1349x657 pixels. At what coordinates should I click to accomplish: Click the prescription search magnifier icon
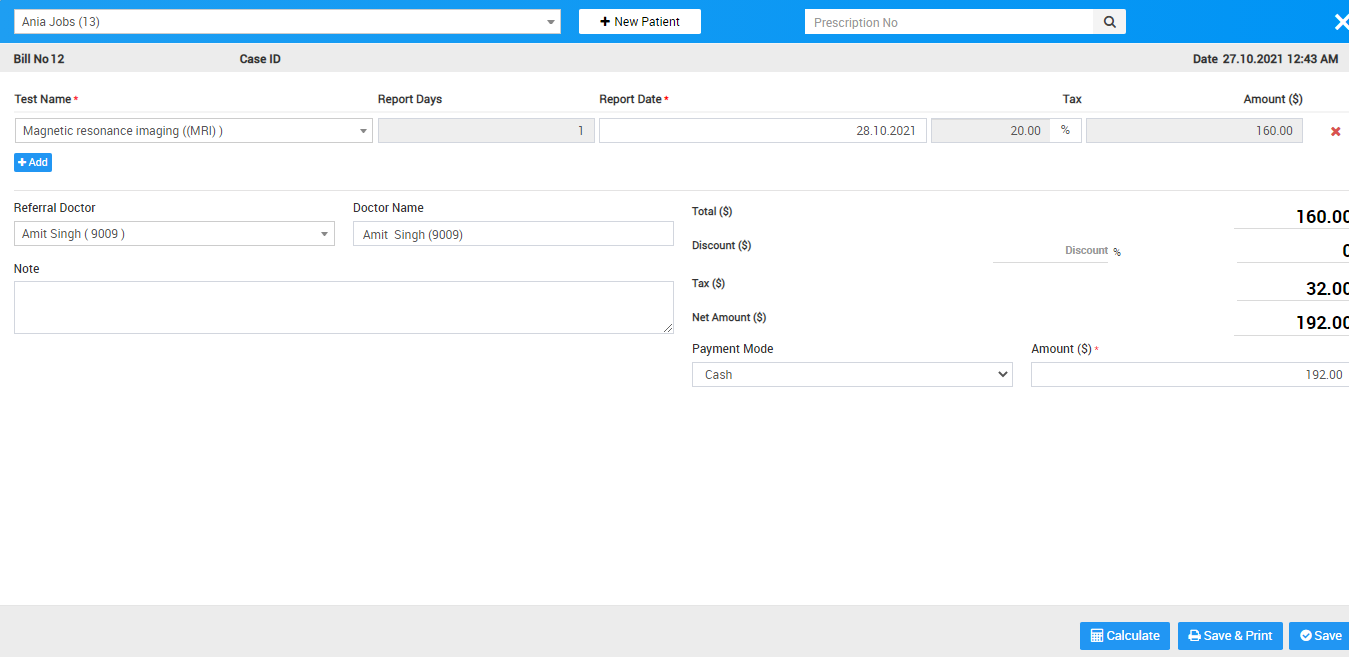point(1109,22)
